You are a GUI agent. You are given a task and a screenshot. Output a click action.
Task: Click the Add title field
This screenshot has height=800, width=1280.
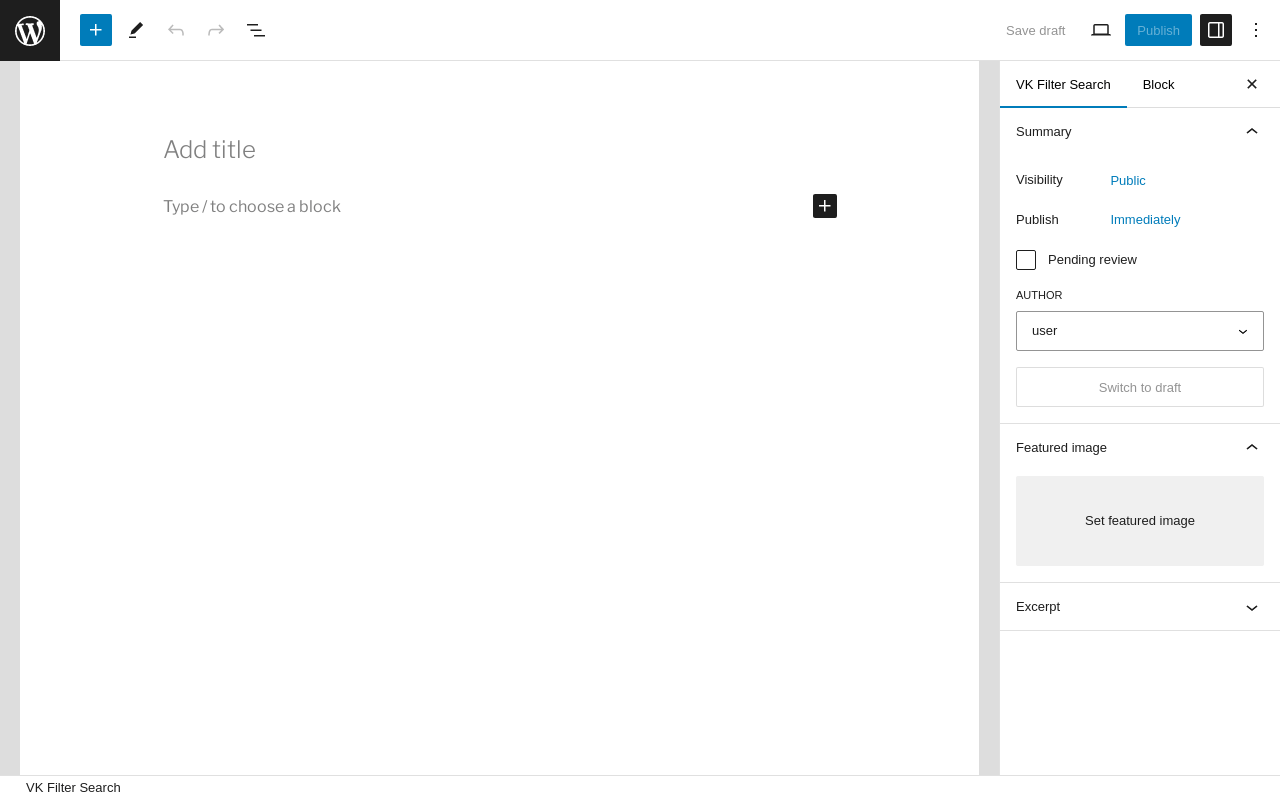tap(500, 150)
